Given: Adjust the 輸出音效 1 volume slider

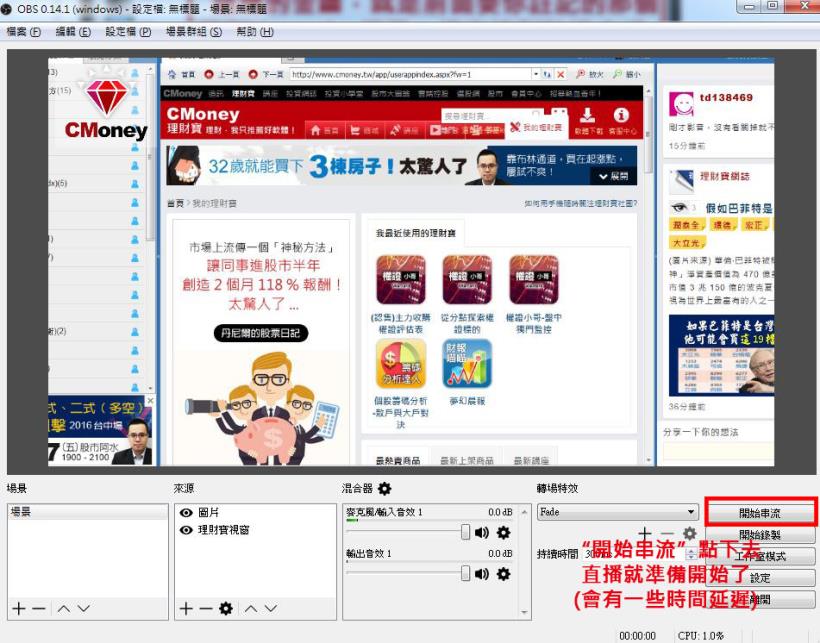Looking at the screenshot, I should [x=464, y=573].
